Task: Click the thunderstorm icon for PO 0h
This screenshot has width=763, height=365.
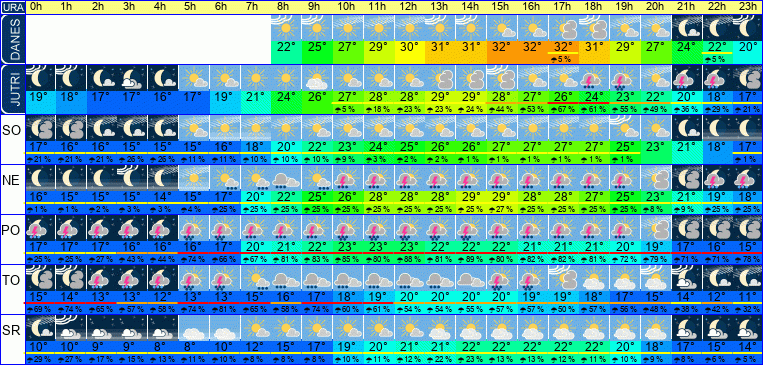Action: pos(39,228)
